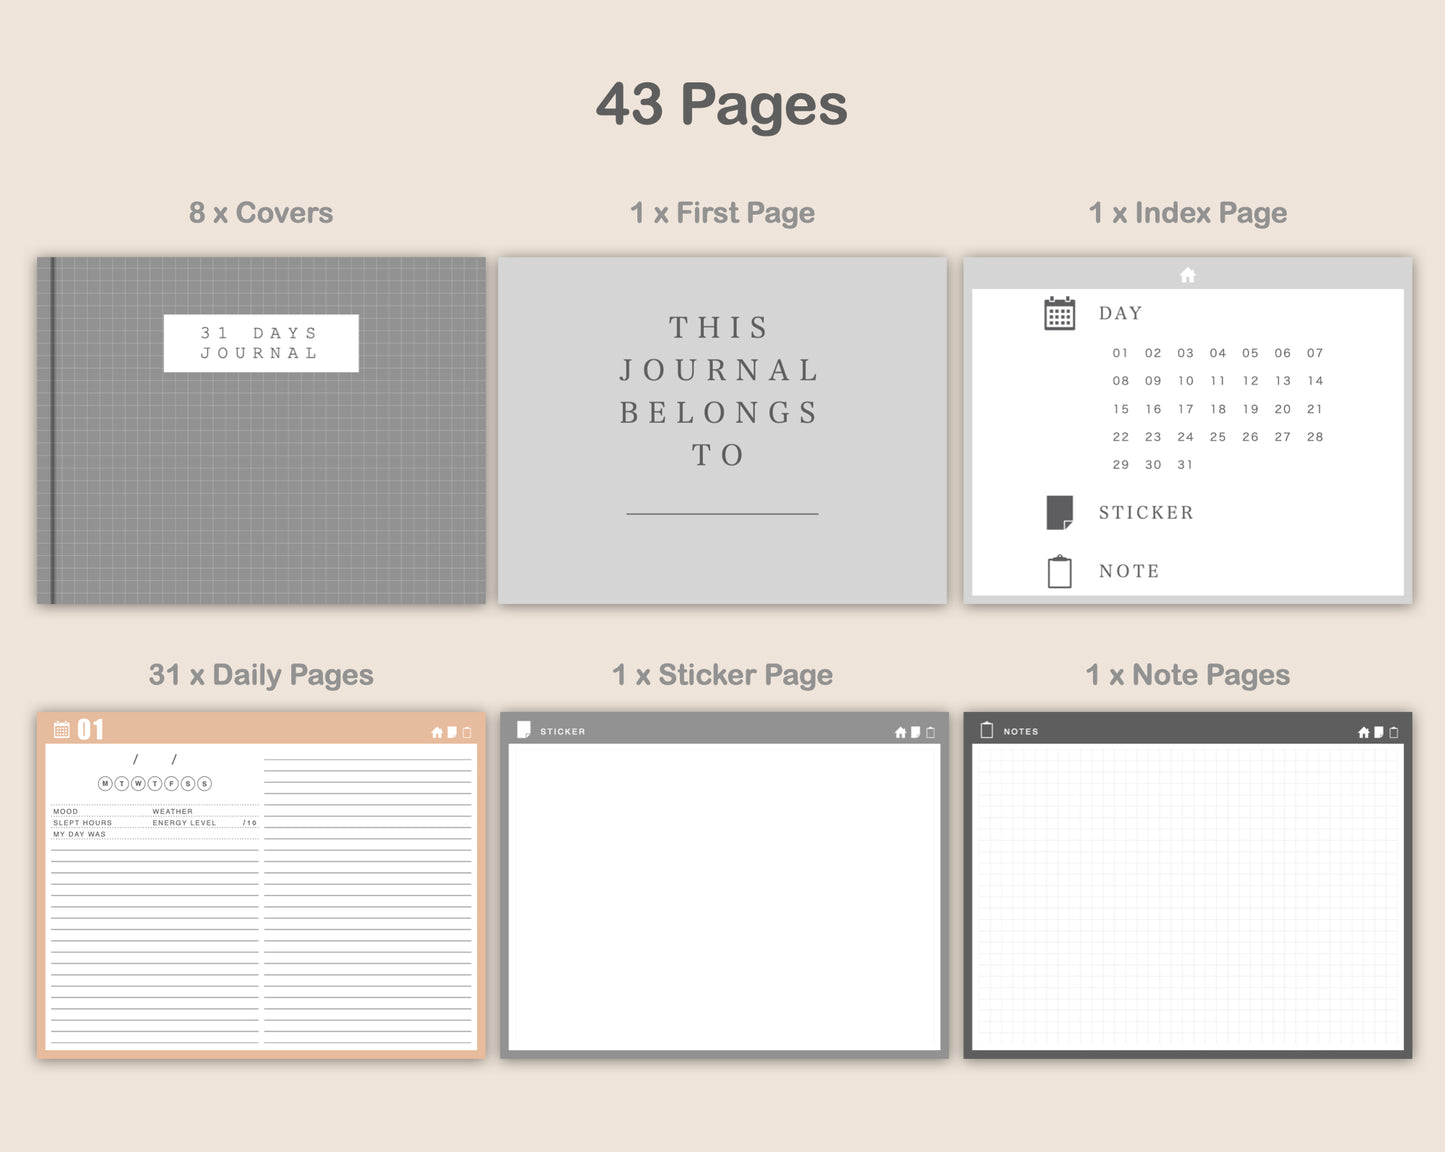Screen dimensions: 1445x1152
Task: Open the NOTE section link in index
Action: [1129, 571]
